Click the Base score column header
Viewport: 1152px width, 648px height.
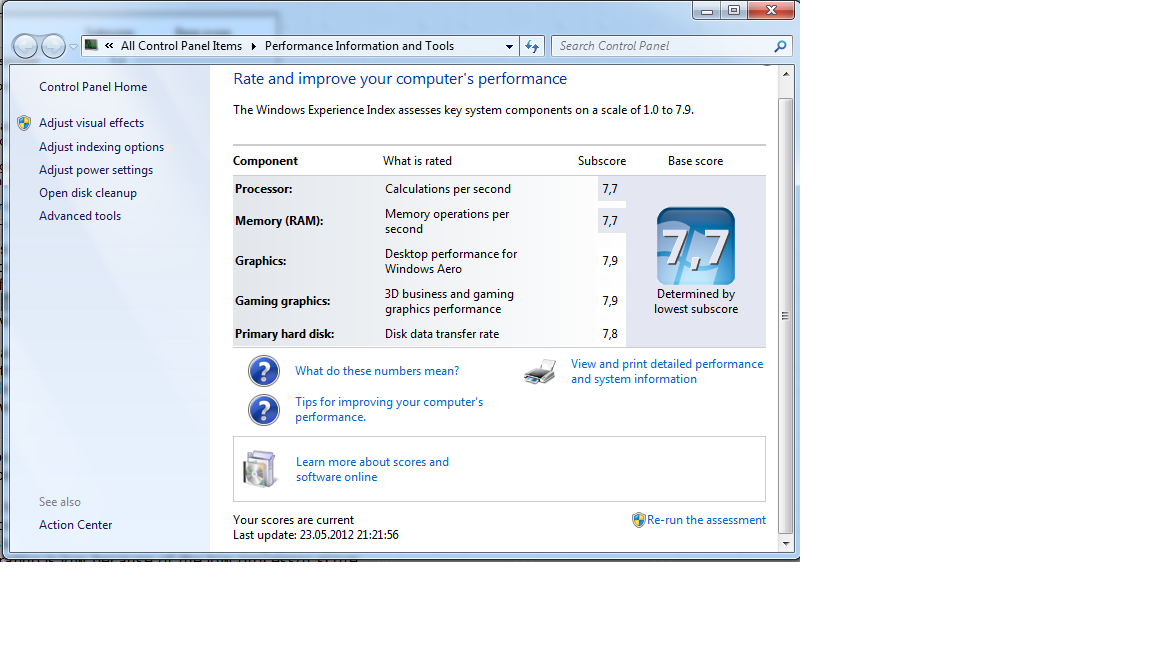pyautogui.click(x=695, y=161)
